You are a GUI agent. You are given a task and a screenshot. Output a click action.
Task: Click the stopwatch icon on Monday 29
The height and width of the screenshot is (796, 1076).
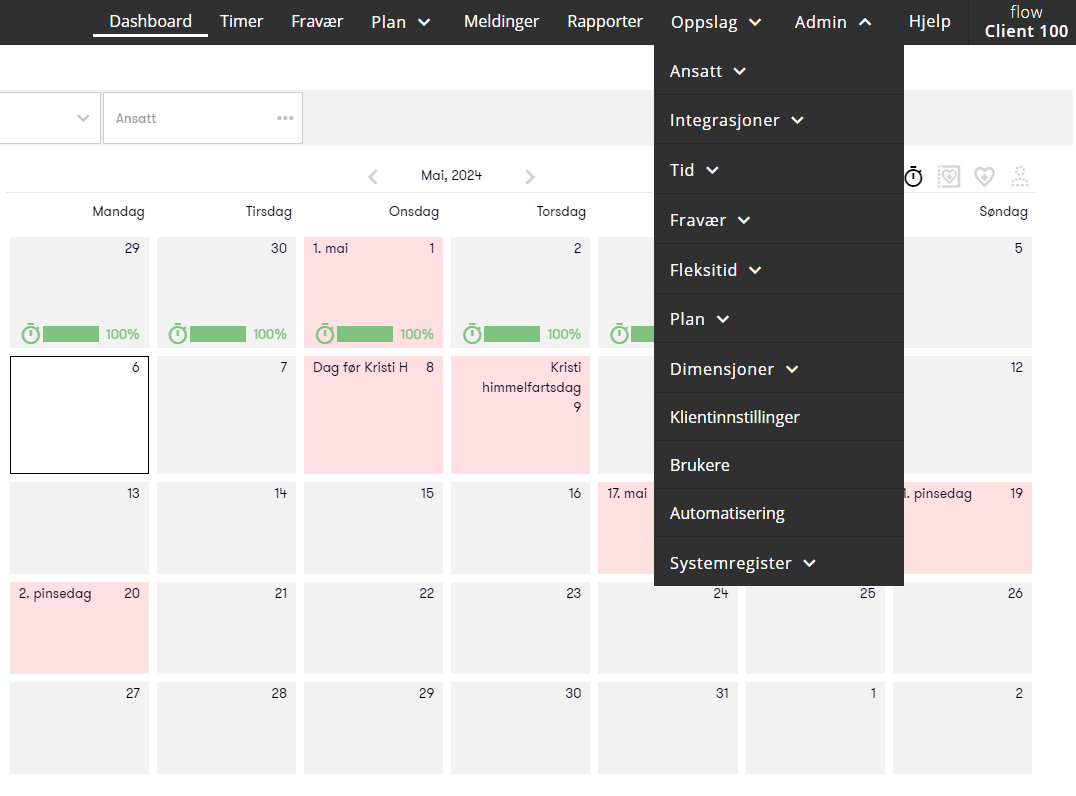click(x=31, y=334)
